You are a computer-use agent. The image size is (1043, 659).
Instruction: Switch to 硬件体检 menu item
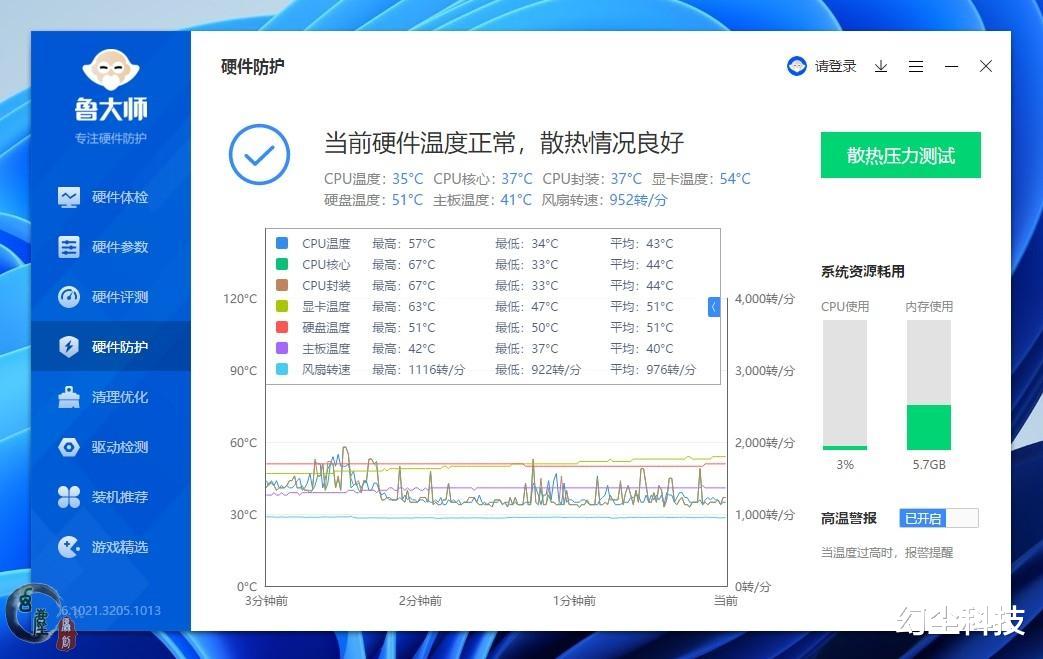coord(111,197)
